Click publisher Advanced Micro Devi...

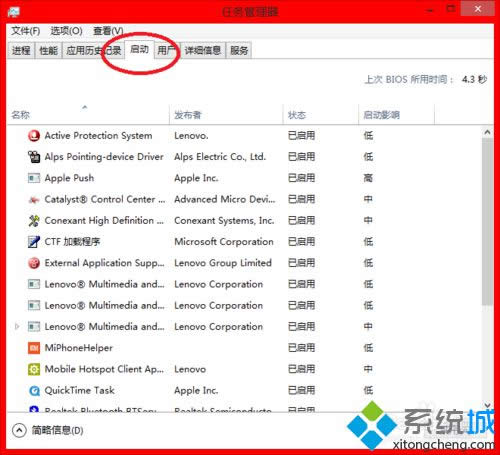coord(225,199)
